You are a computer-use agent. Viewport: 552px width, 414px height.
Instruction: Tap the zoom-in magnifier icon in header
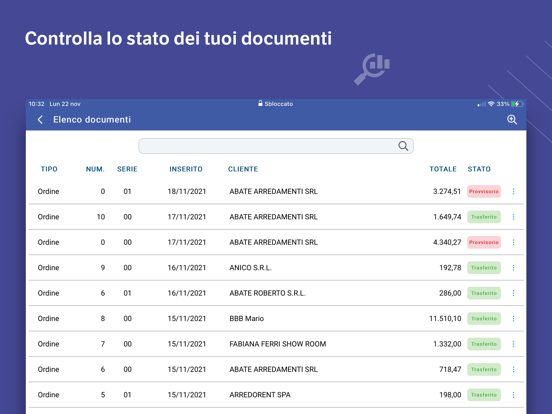click(512, 120)
